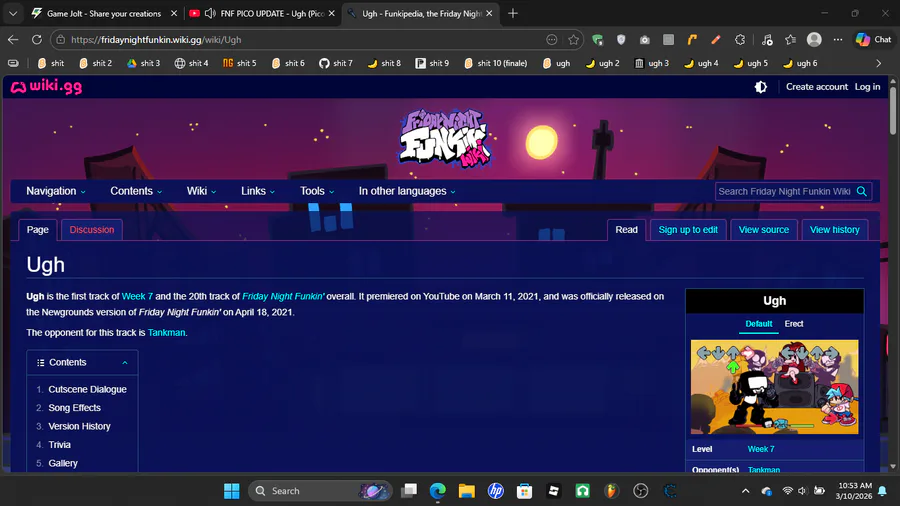The image size is (900, 506).
Task: Open the Friday Night Funkin' link
Action: (x=283, y=297)
